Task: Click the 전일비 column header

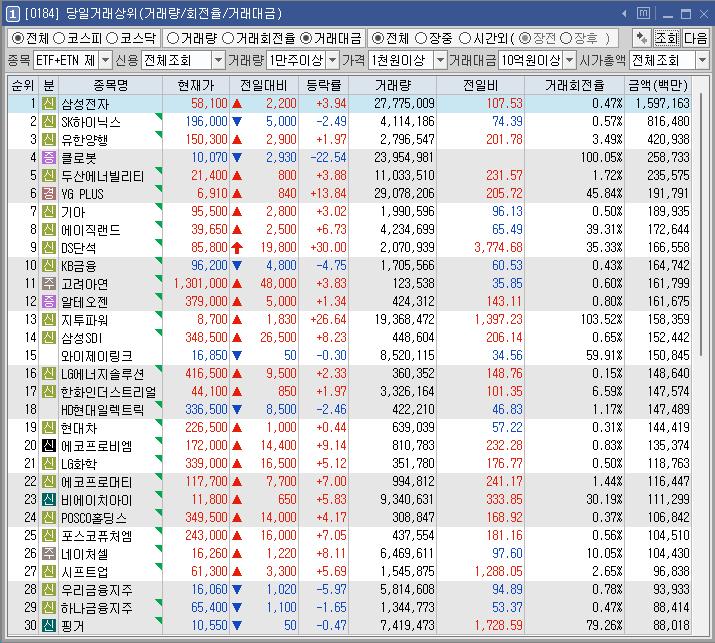Action: 480,85
